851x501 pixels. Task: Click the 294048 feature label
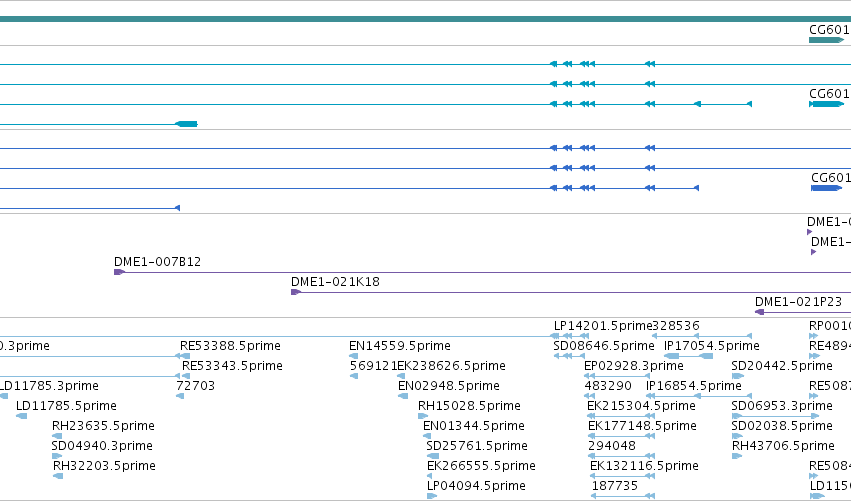tap(612, 446)
